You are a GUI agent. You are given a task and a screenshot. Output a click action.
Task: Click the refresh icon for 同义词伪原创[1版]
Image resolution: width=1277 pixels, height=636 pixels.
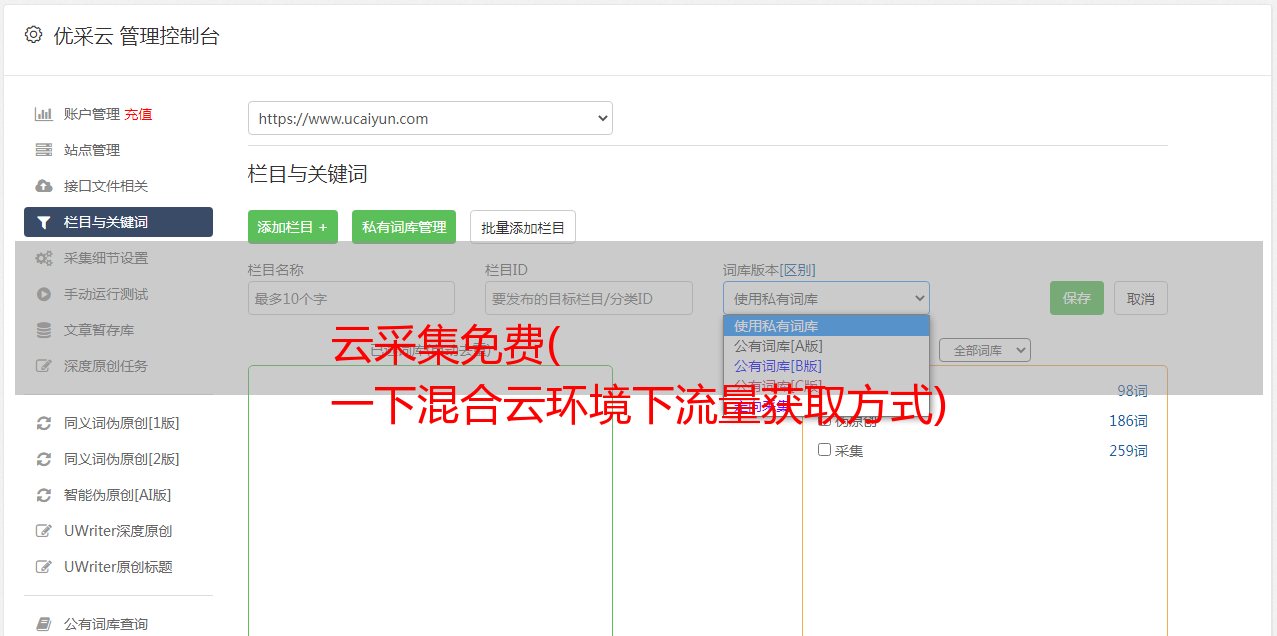point(44,423)
